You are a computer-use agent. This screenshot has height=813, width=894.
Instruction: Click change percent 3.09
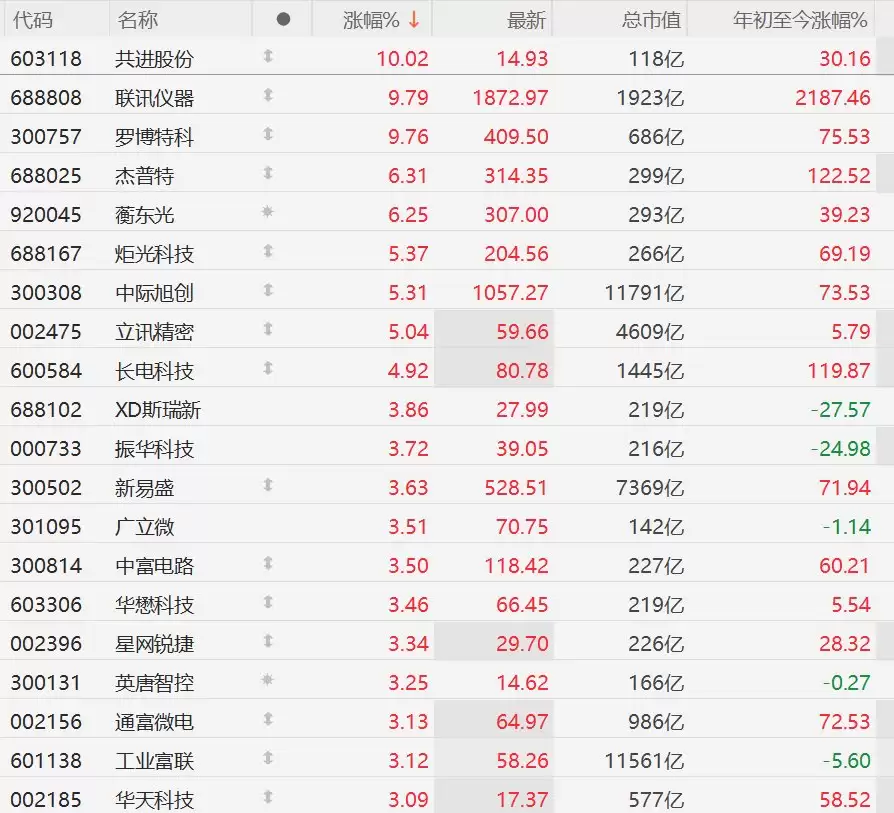[408, 800]
